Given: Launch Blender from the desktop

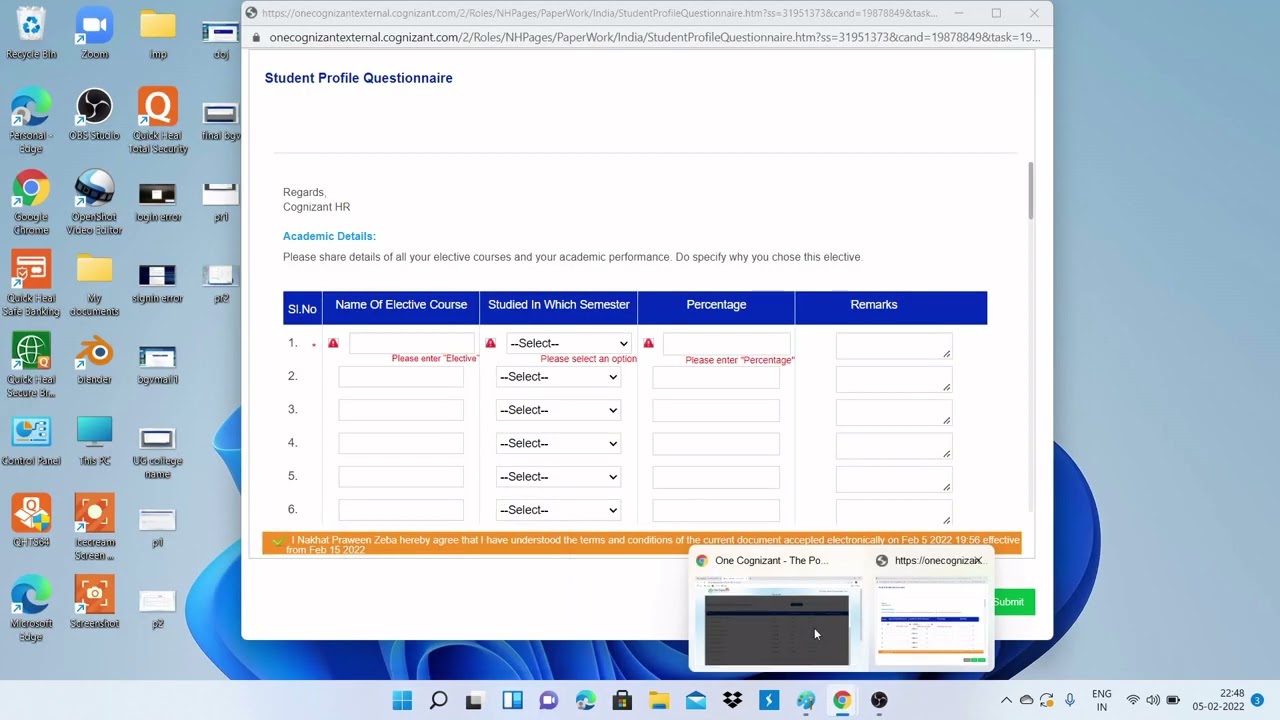Looking at the screenshot, I should pos(94,359).
